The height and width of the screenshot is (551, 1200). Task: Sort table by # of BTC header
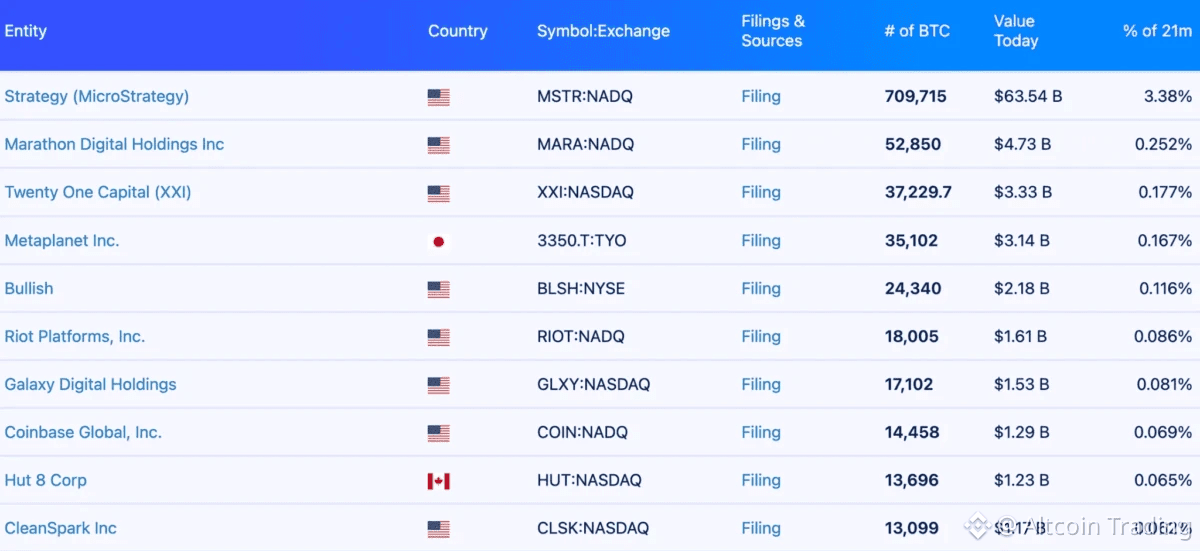(917, 31)
